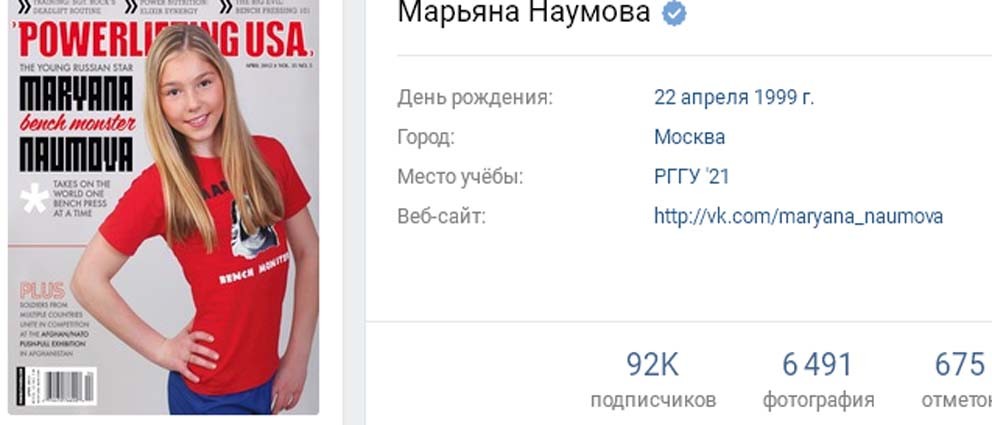The image size is (992, 425).
Task: Click the PLUS section on the cover
Action: pos(43,290)
